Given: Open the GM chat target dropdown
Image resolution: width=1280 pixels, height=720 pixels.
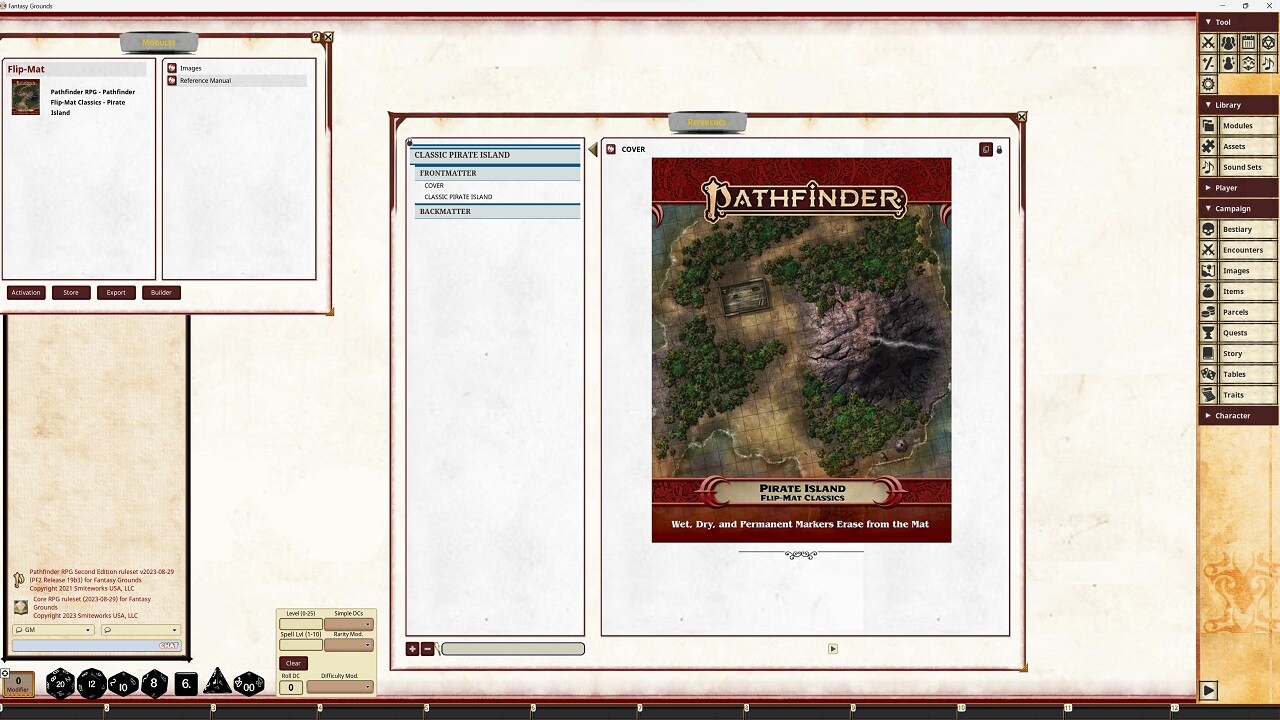Looking at the screenshot, I should (x=52, y=630).
